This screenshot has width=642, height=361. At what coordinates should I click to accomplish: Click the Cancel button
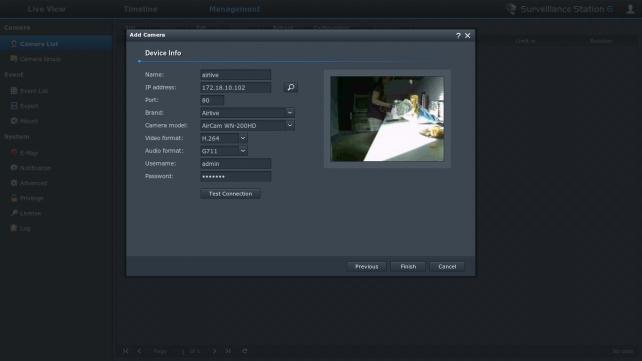pyautogui.click(x=447, y=266)
